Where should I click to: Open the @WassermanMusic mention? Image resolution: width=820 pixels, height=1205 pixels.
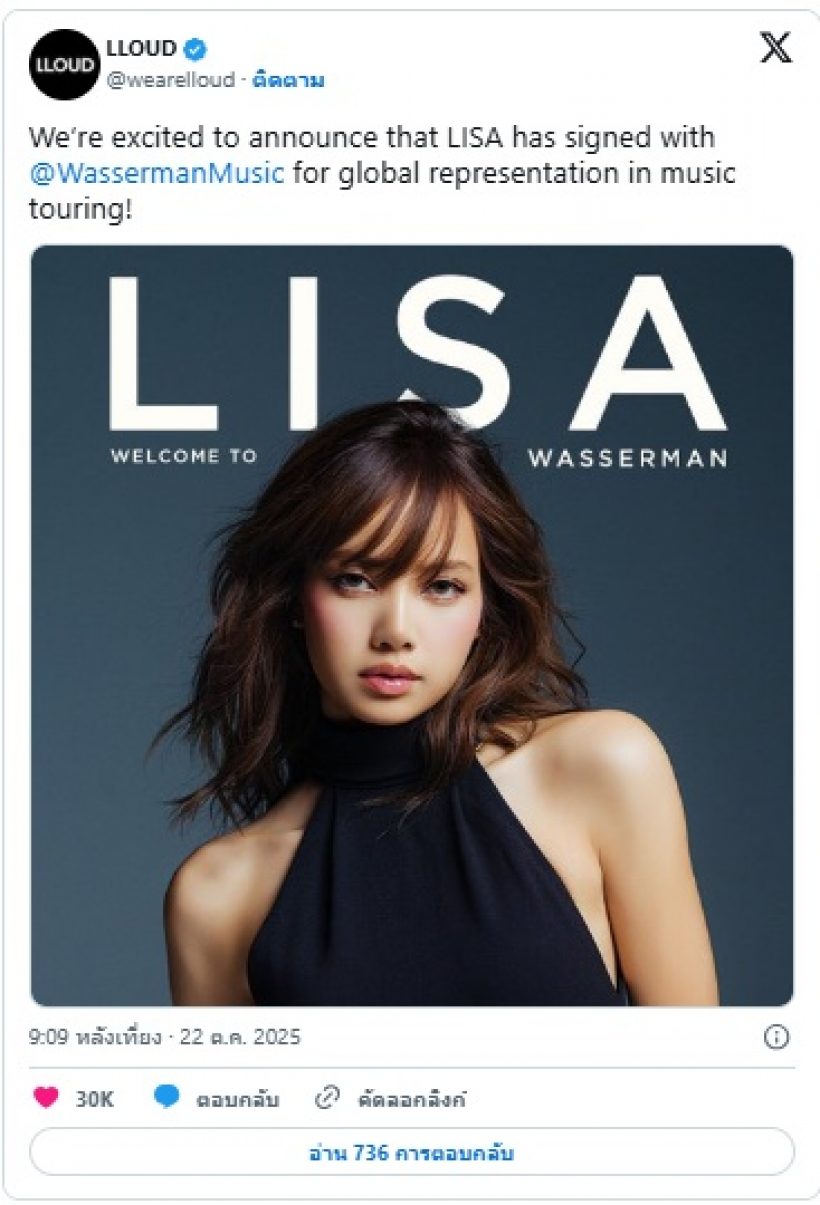pyautogui.click(x=157, y=173)
